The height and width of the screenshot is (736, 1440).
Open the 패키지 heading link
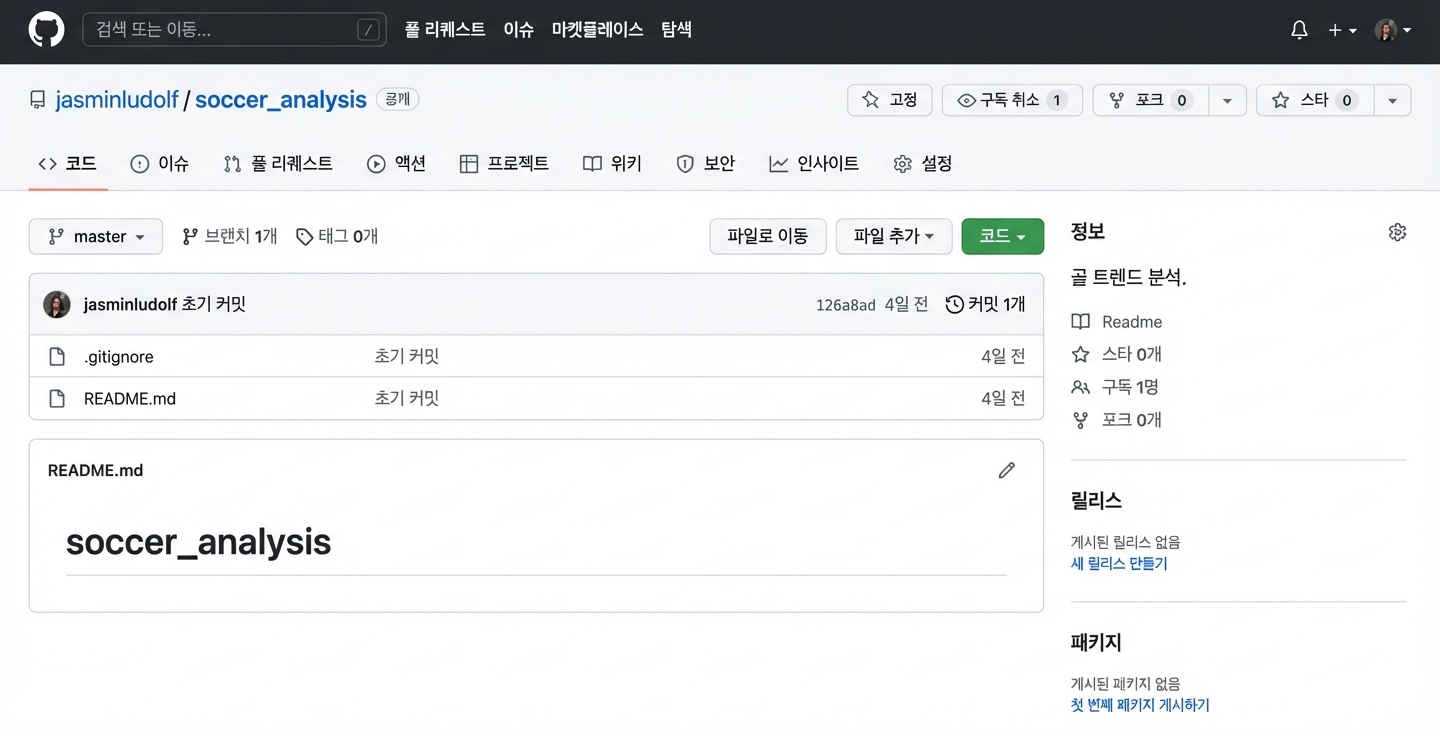pos(1096,642)
